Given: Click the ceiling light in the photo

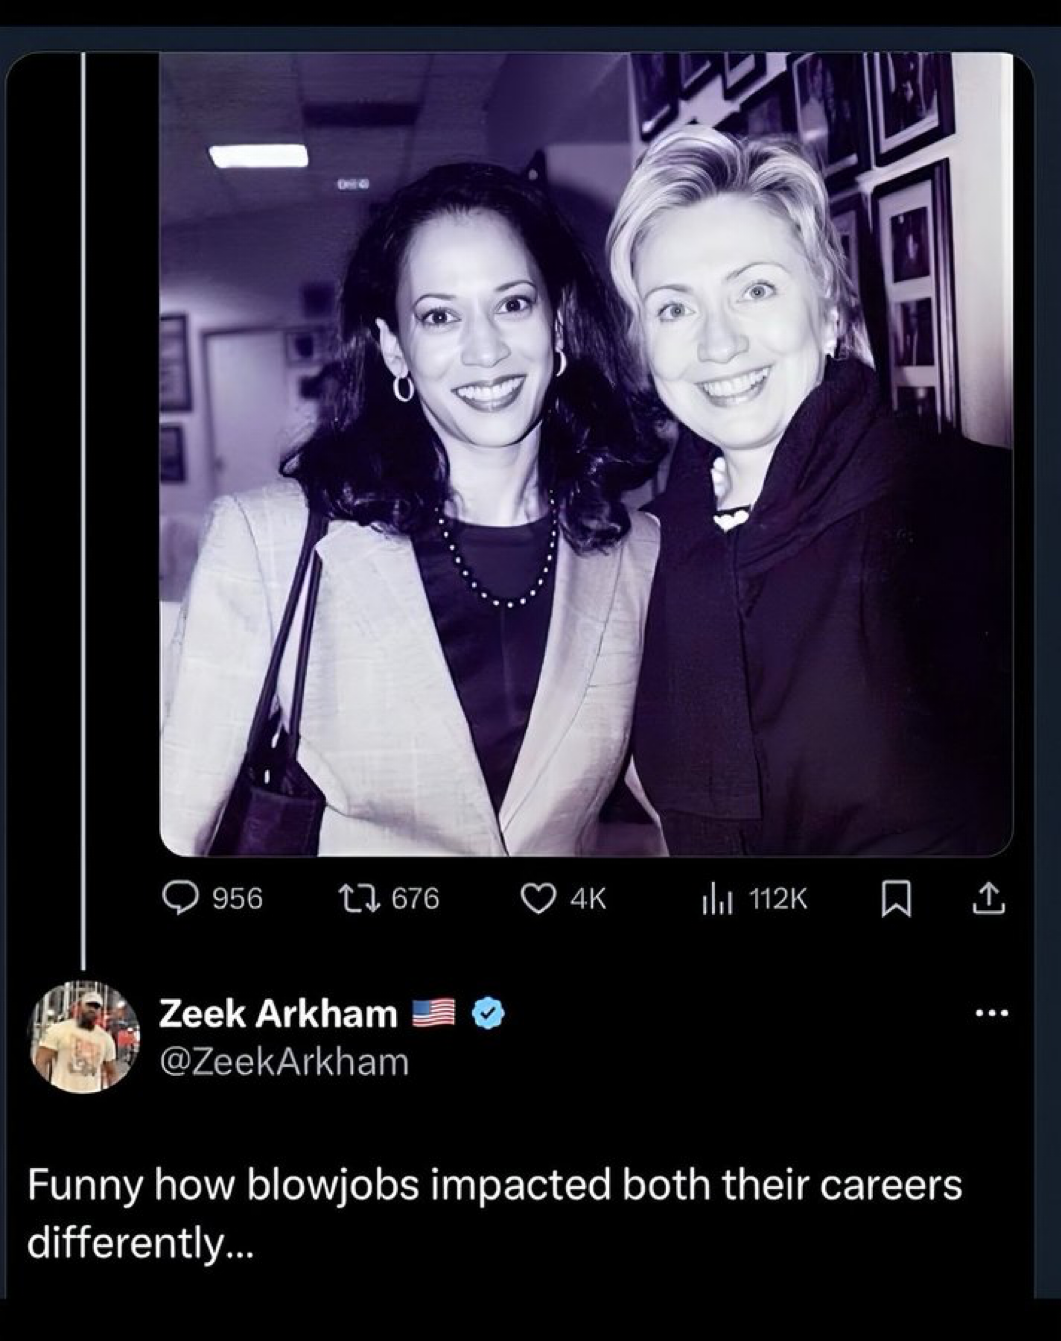Looking at the screenshot, I should 258,156.
